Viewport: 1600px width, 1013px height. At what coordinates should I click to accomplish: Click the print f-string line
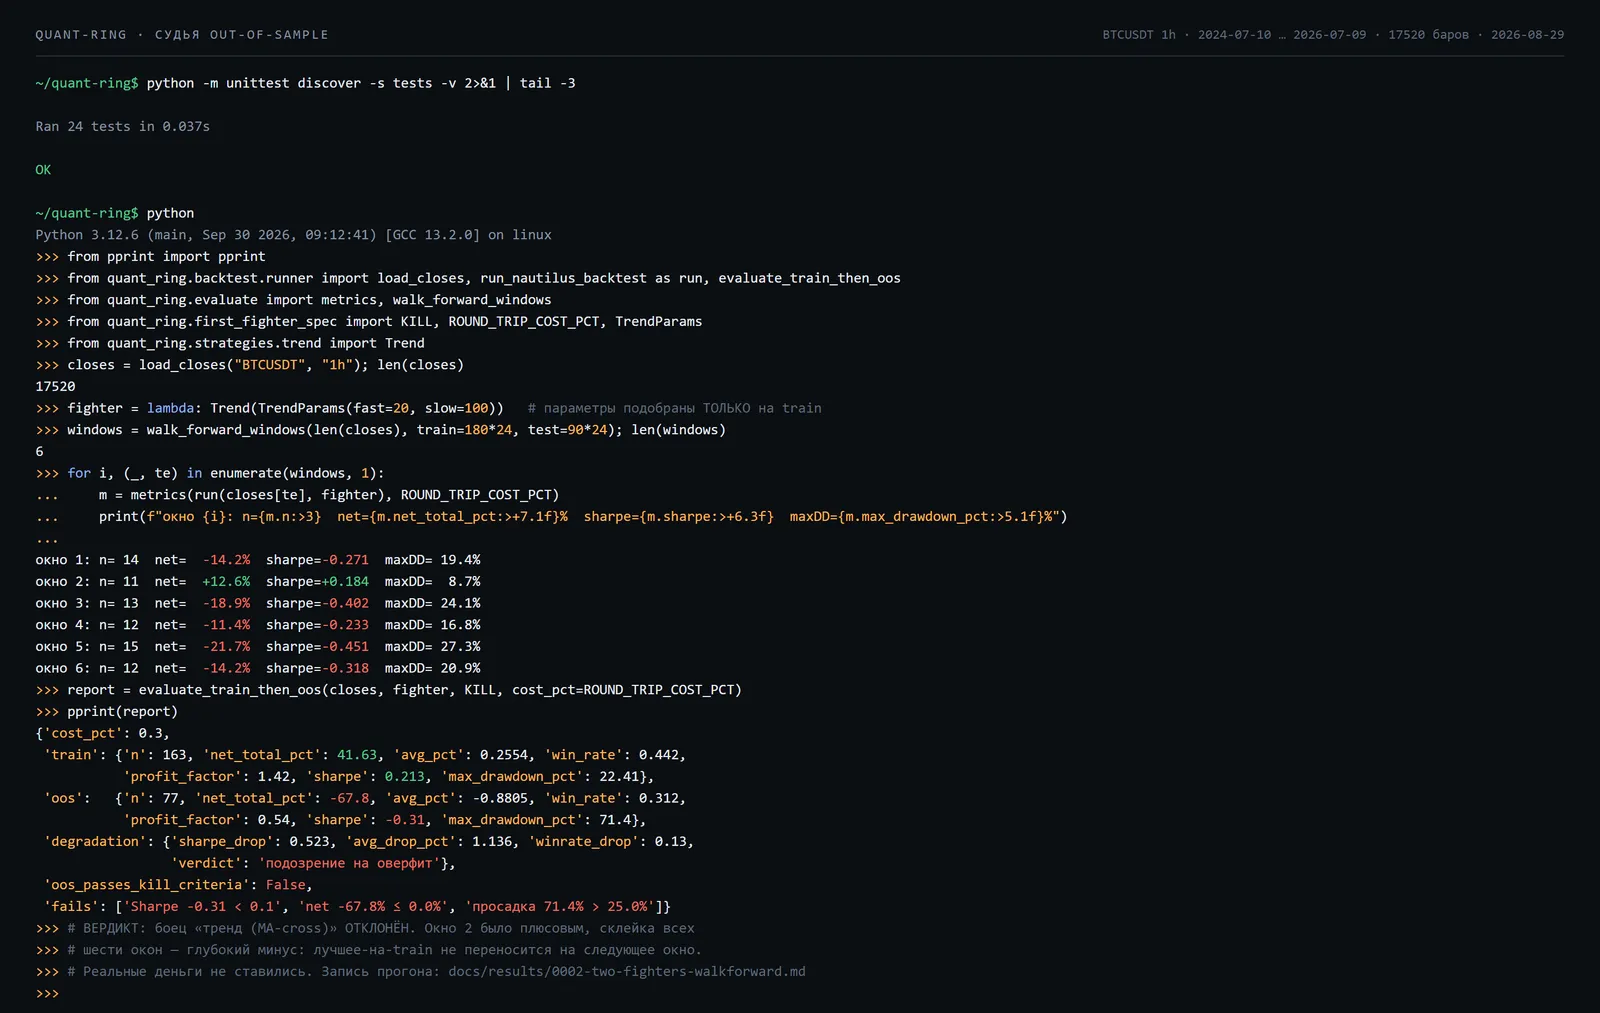(551, 517)
